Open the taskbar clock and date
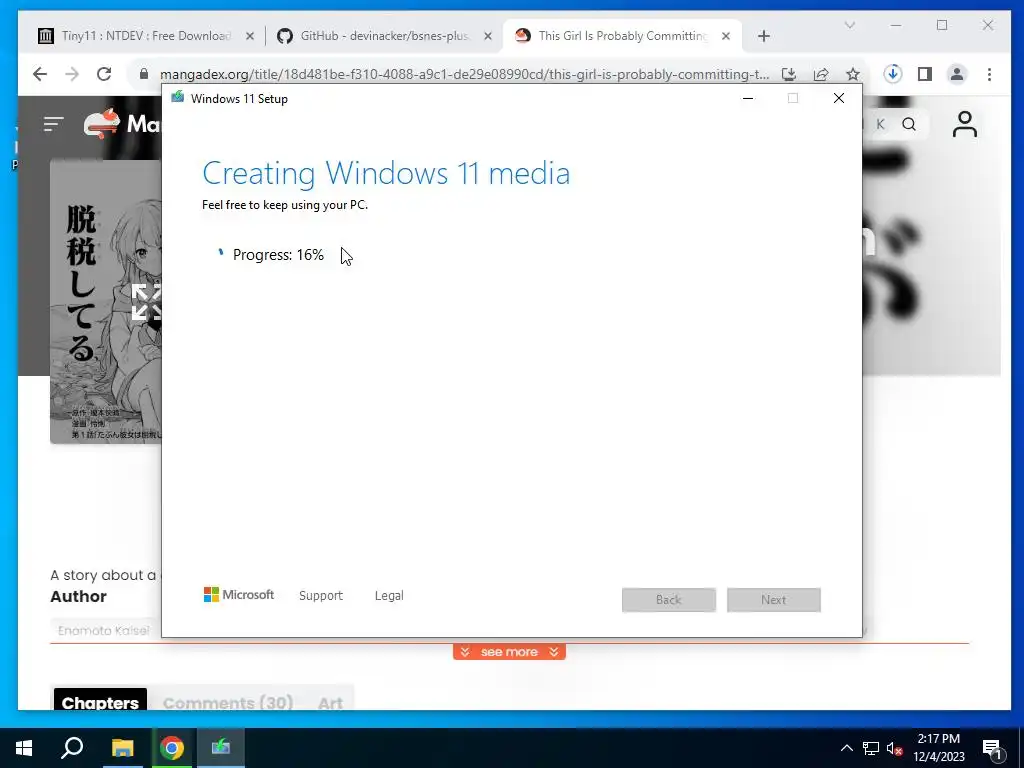Viewport: 1024px width, 768px height. (938, 748)
